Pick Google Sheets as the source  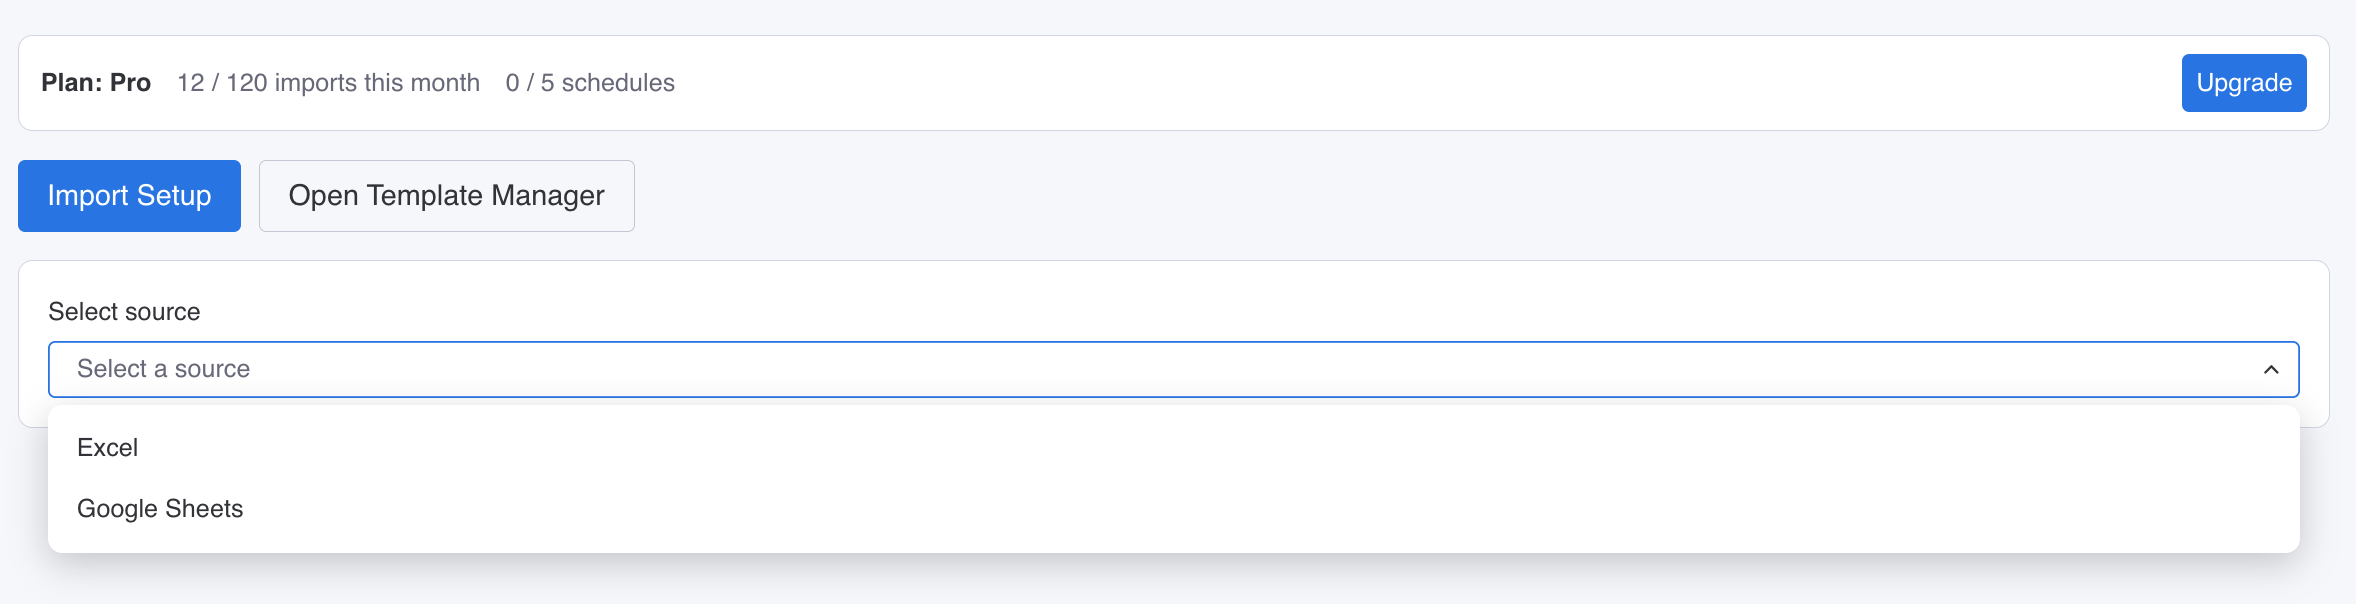tap(160, 509)
